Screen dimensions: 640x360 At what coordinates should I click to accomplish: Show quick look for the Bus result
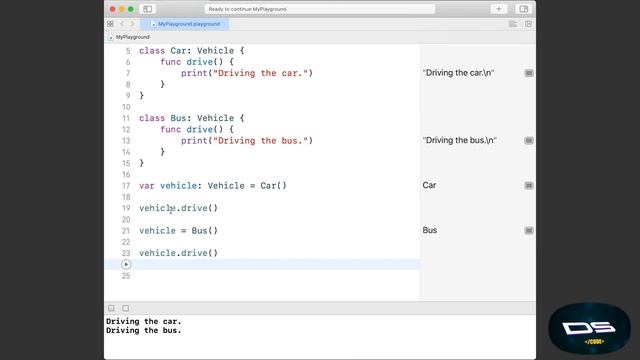tap(529, 231)
